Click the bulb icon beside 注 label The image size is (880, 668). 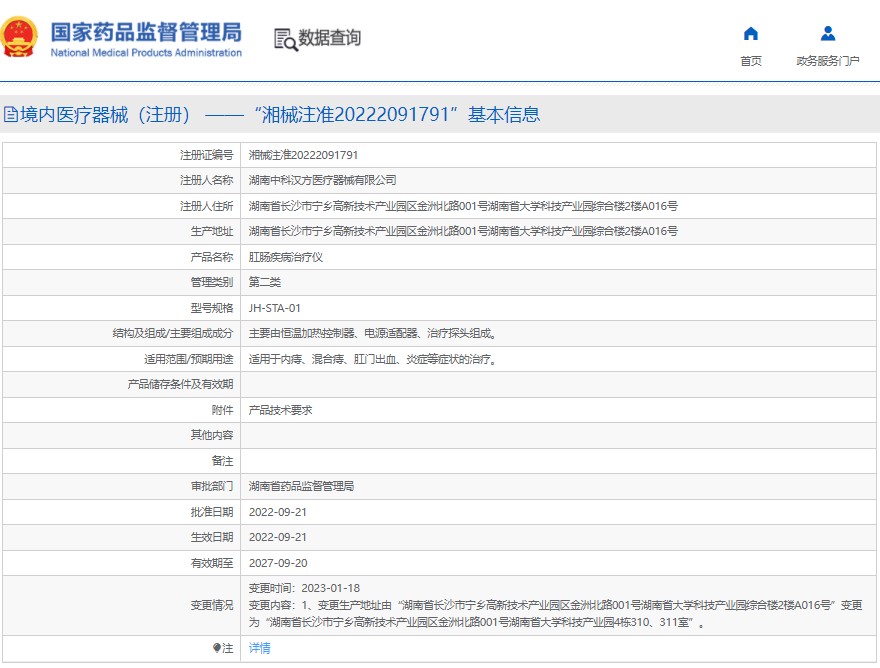point(217,648)
